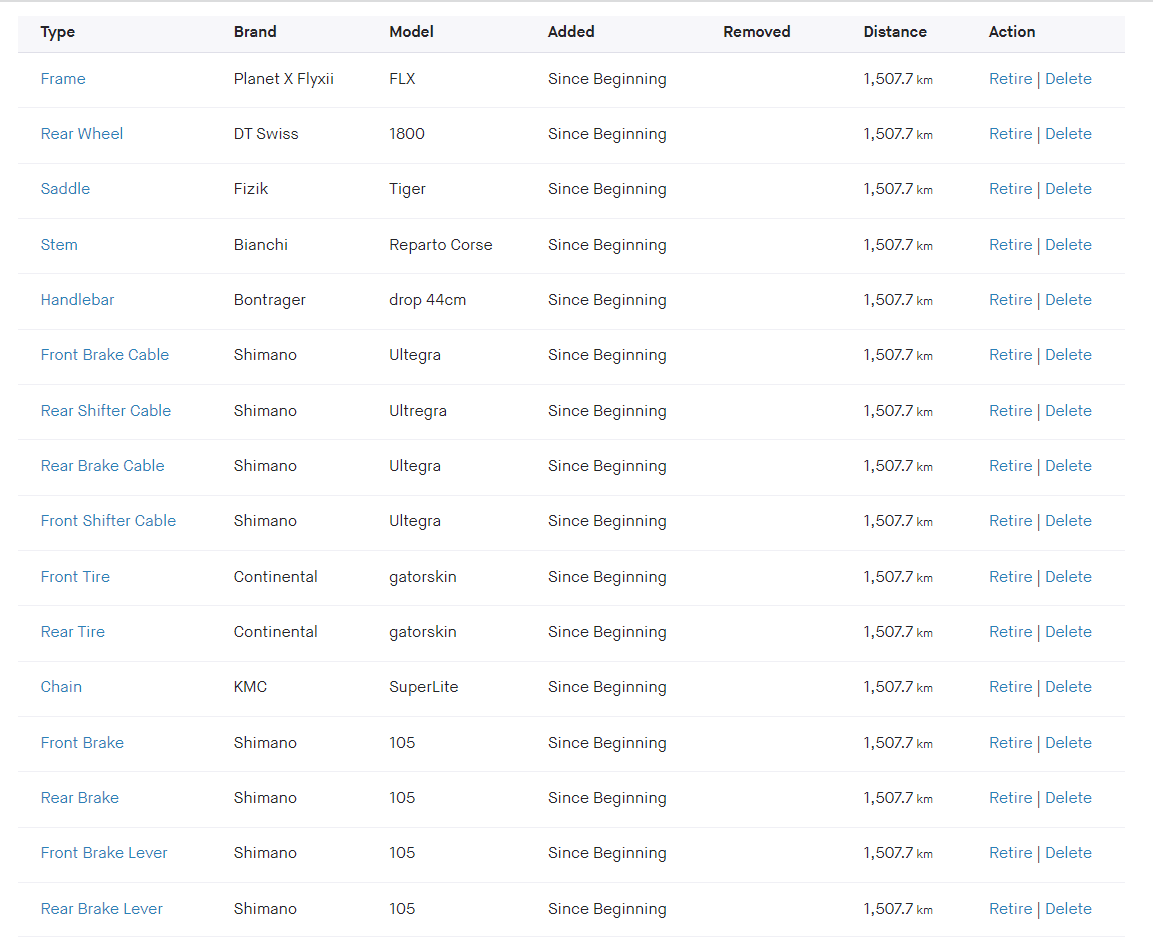Open the Front Brake Lever link
The width and height of the screenshot is (1153, 937).
click(x=104, y=853)
